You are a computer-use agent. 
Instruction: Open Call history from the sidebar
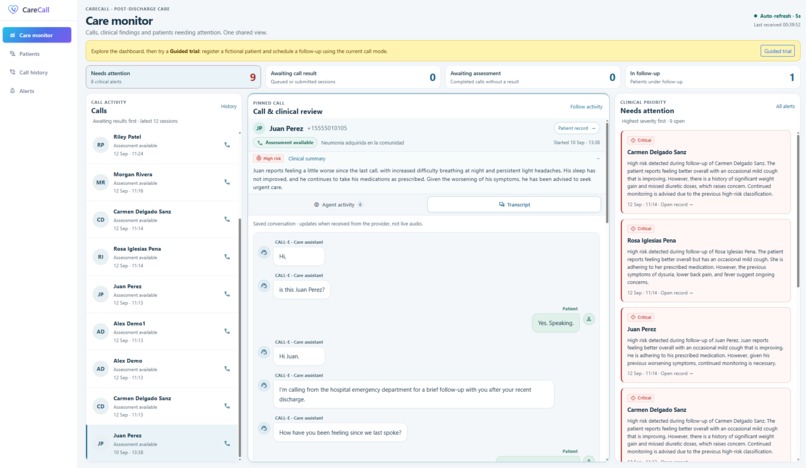click(x=37, y=72)
